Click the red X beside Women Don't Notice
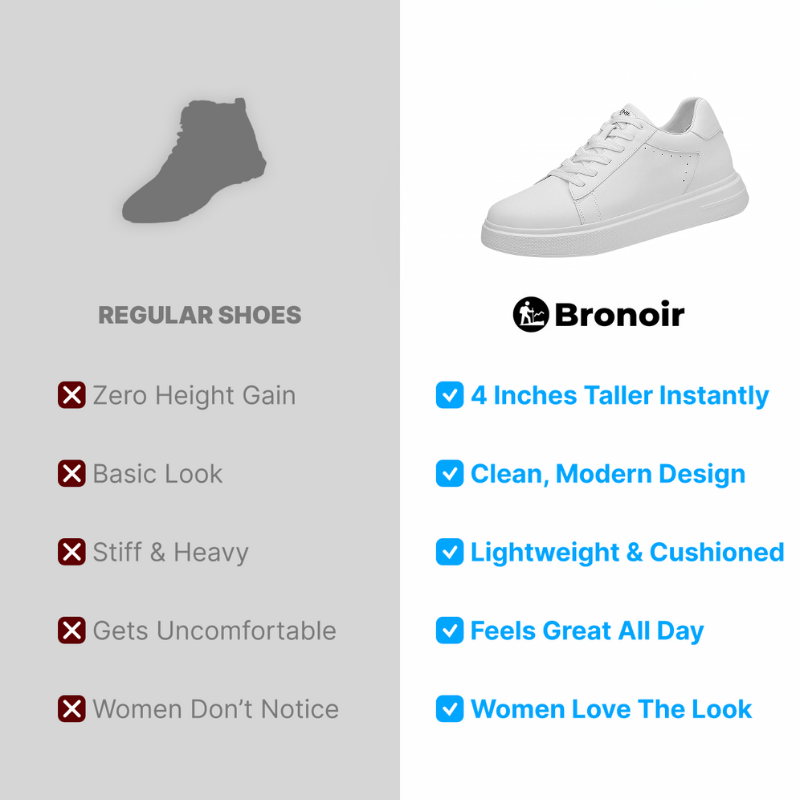Image resolution: width=800 pixels, height=800 pixels. [71, 709]
